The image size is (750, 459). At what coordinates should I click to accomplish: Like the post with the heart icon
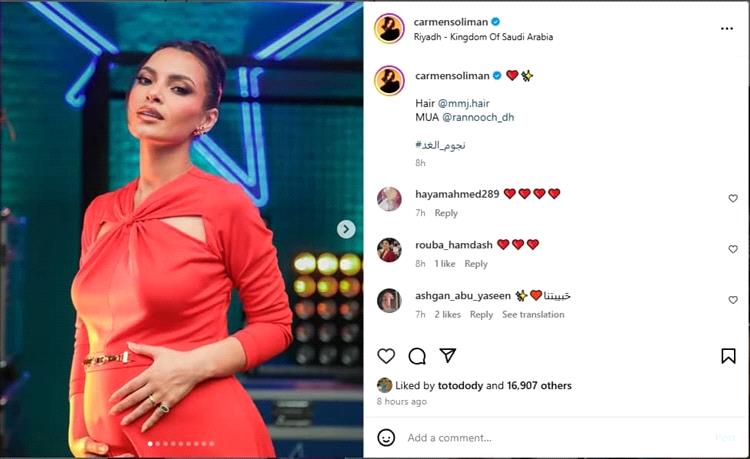pyautogui.click(x=386, y=356)
